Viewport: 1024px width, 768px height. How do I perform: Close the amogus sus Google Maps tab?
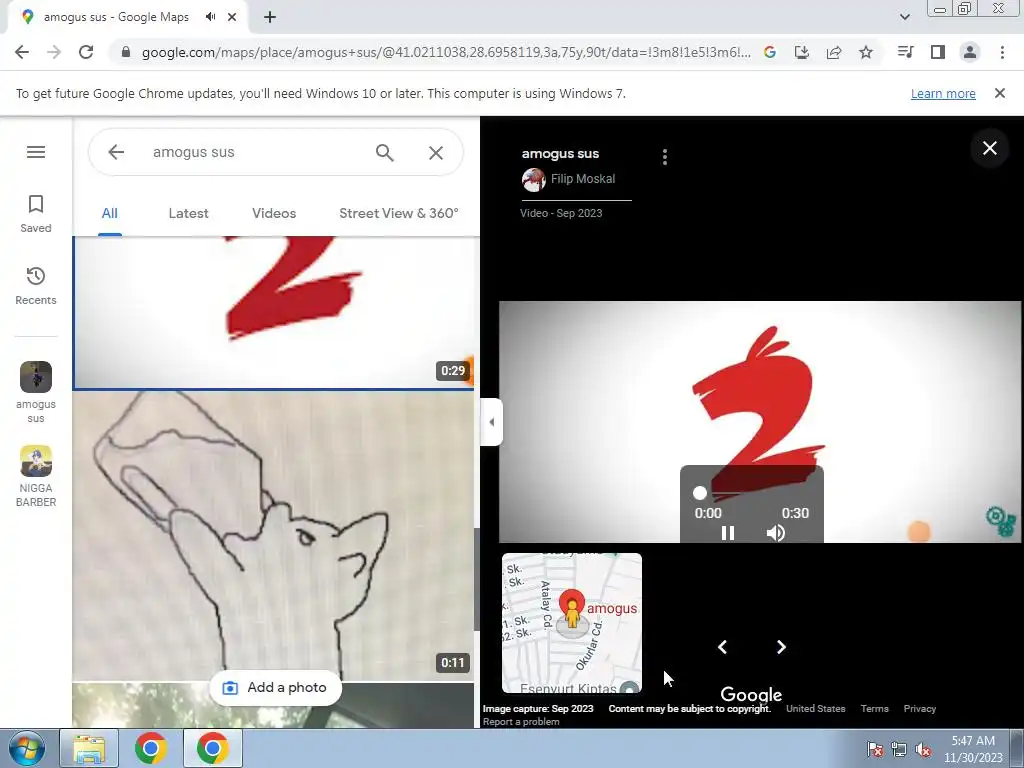(232, 17)
